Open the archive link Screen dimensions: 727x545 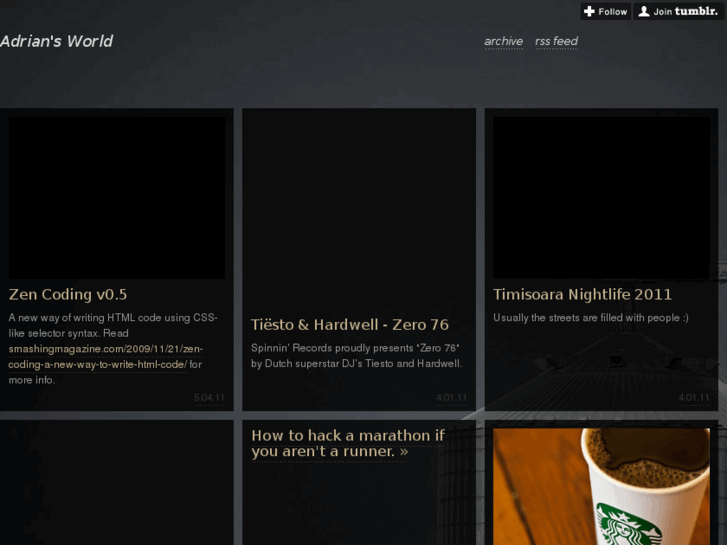pyautogui.click(x=504, y=41)
